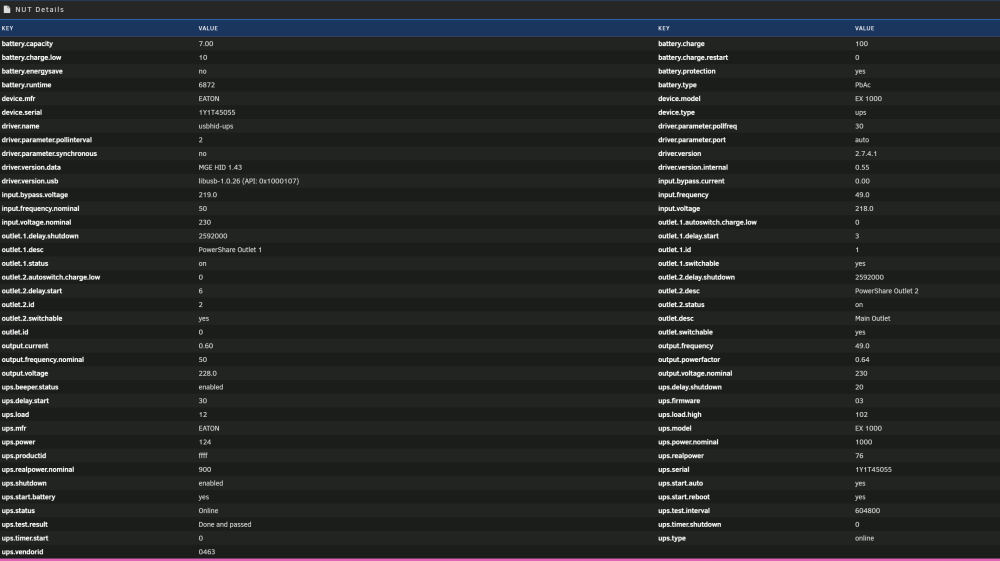Click the device.mfr key
Image resolution: width=1000 pixels, height=561 pixels.
coord(18,99)
